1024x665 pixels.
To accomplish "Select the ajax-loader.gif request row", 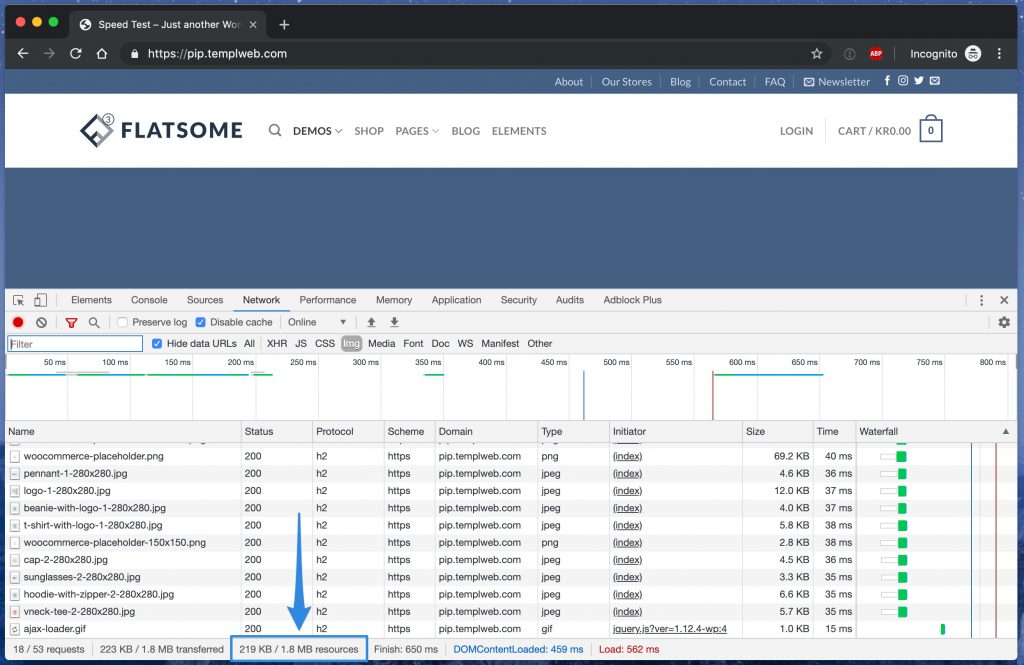I will [x=511, y=629].
